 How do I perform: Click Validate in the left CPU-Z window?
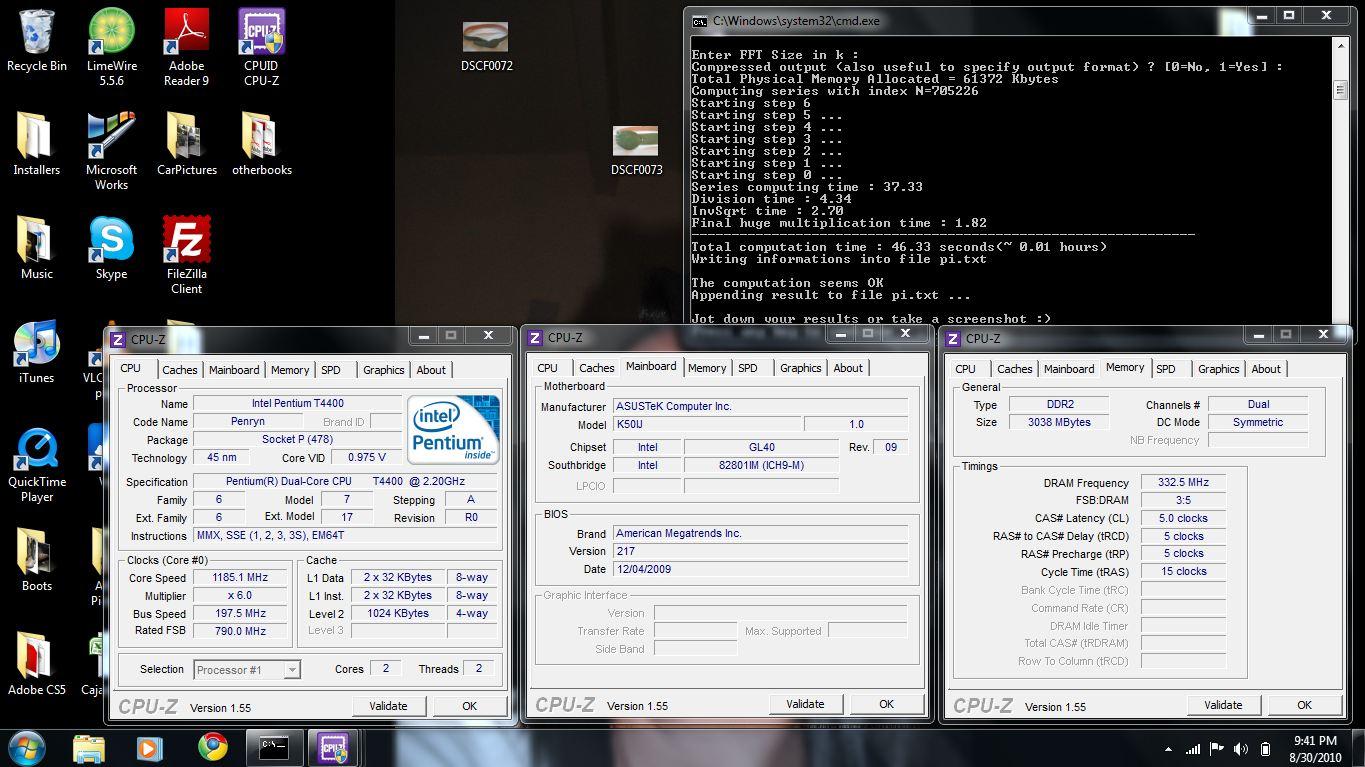(388, 706)
